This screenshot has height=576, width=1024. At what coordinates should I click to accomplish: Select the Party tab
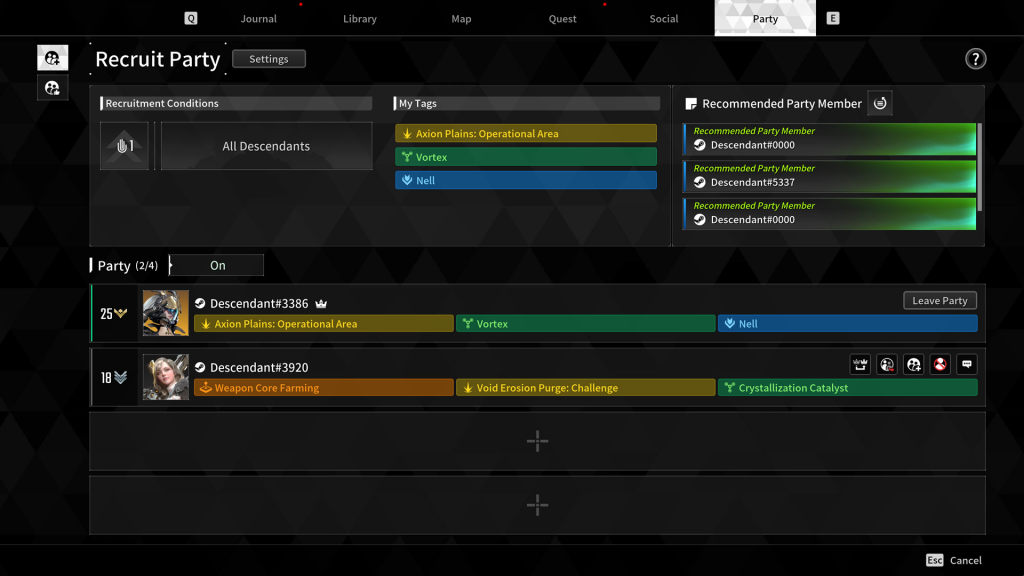[x=765, y=18]
